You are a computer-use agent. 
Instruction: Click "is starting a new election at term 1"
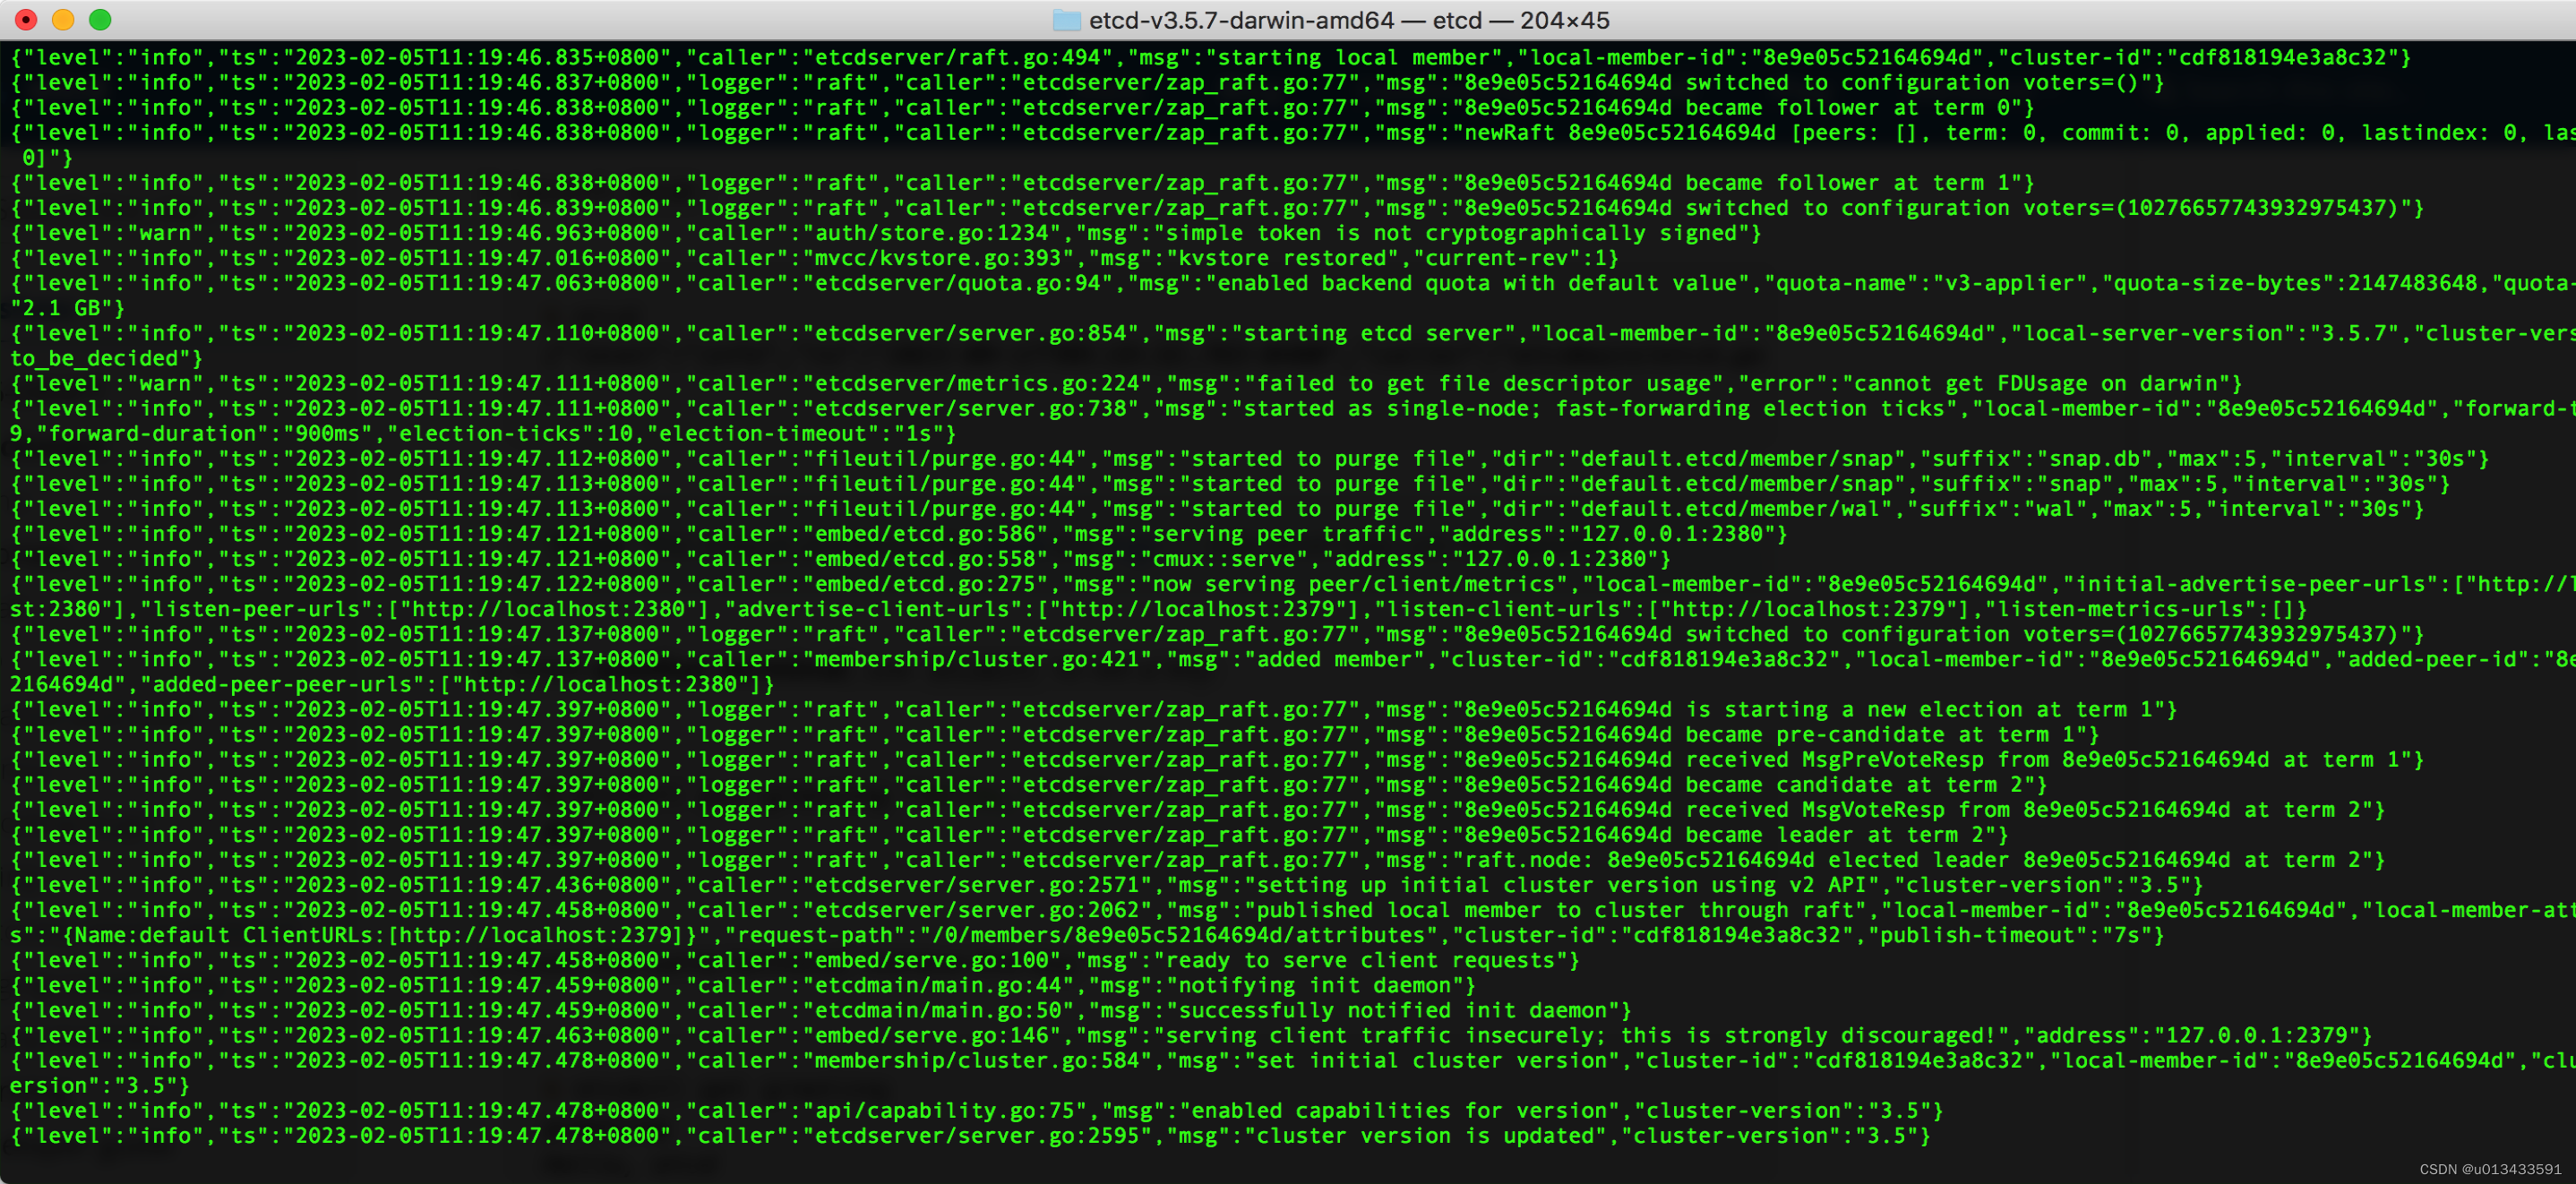click(1918, 709)
